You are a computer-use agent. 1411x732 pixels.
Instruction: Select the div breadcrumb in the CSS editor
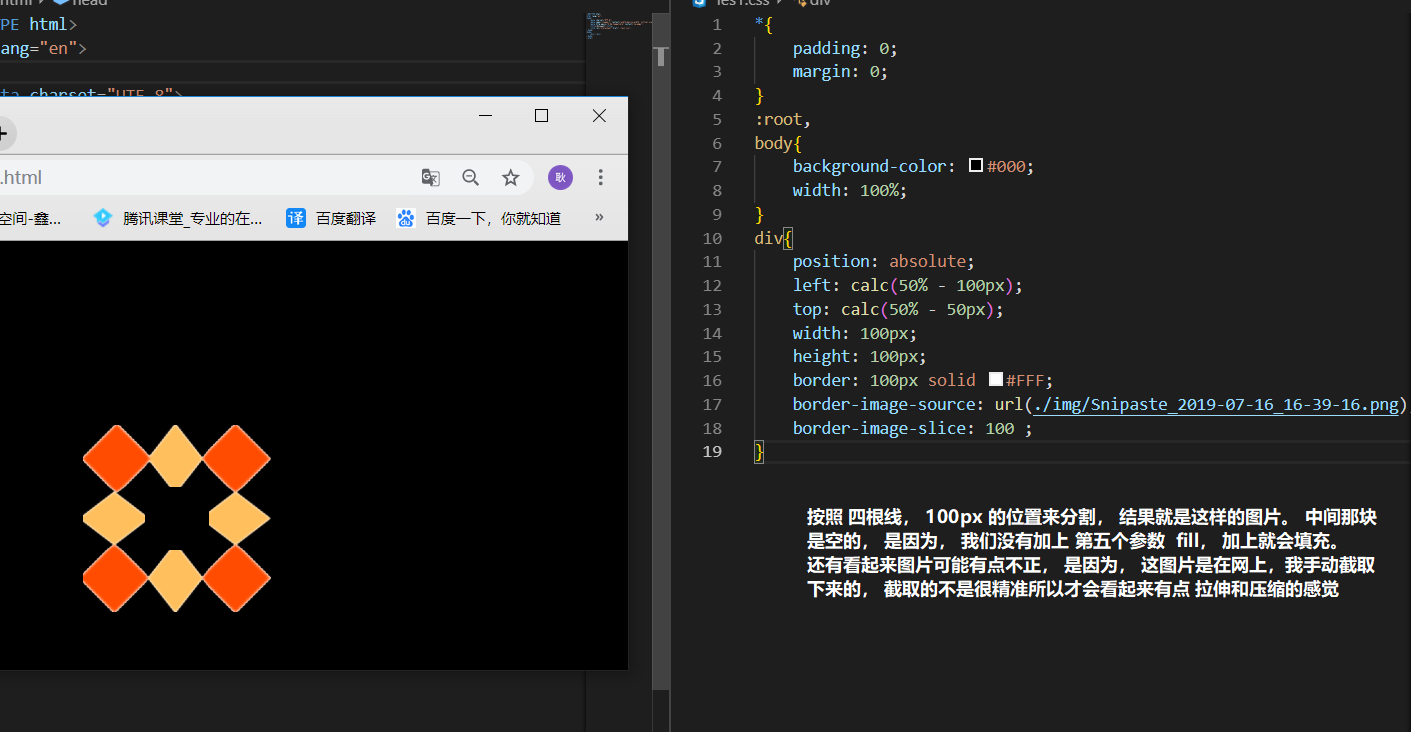(819, 3)
